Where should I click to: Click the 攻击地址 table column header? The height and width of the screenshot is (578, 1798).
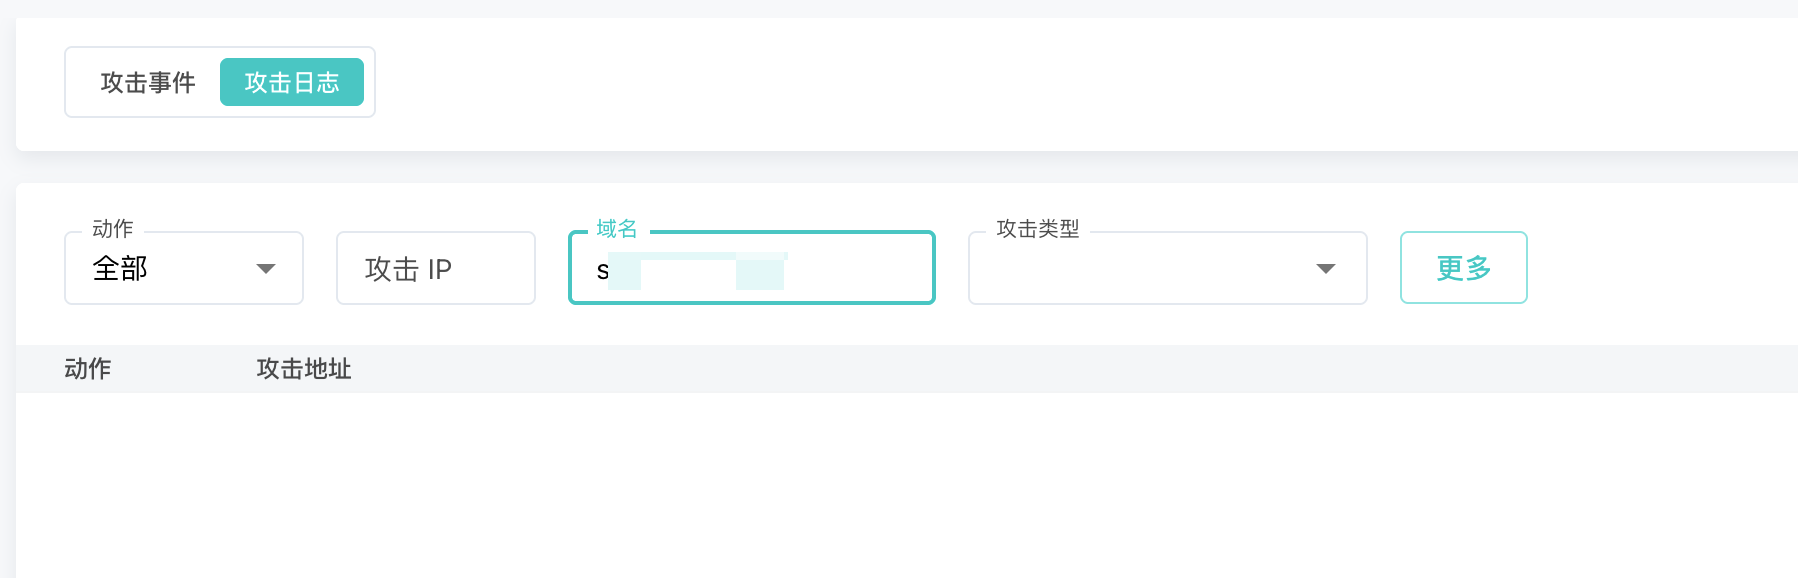click(304, 369)
